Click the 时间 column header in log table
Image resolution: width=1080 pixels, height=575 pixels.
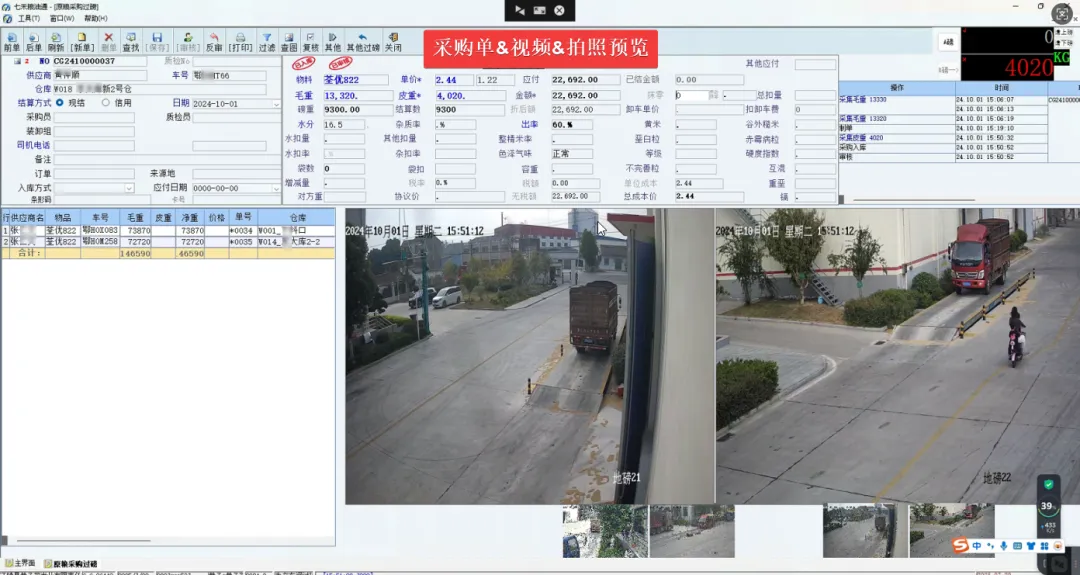tap(1001, 88)
